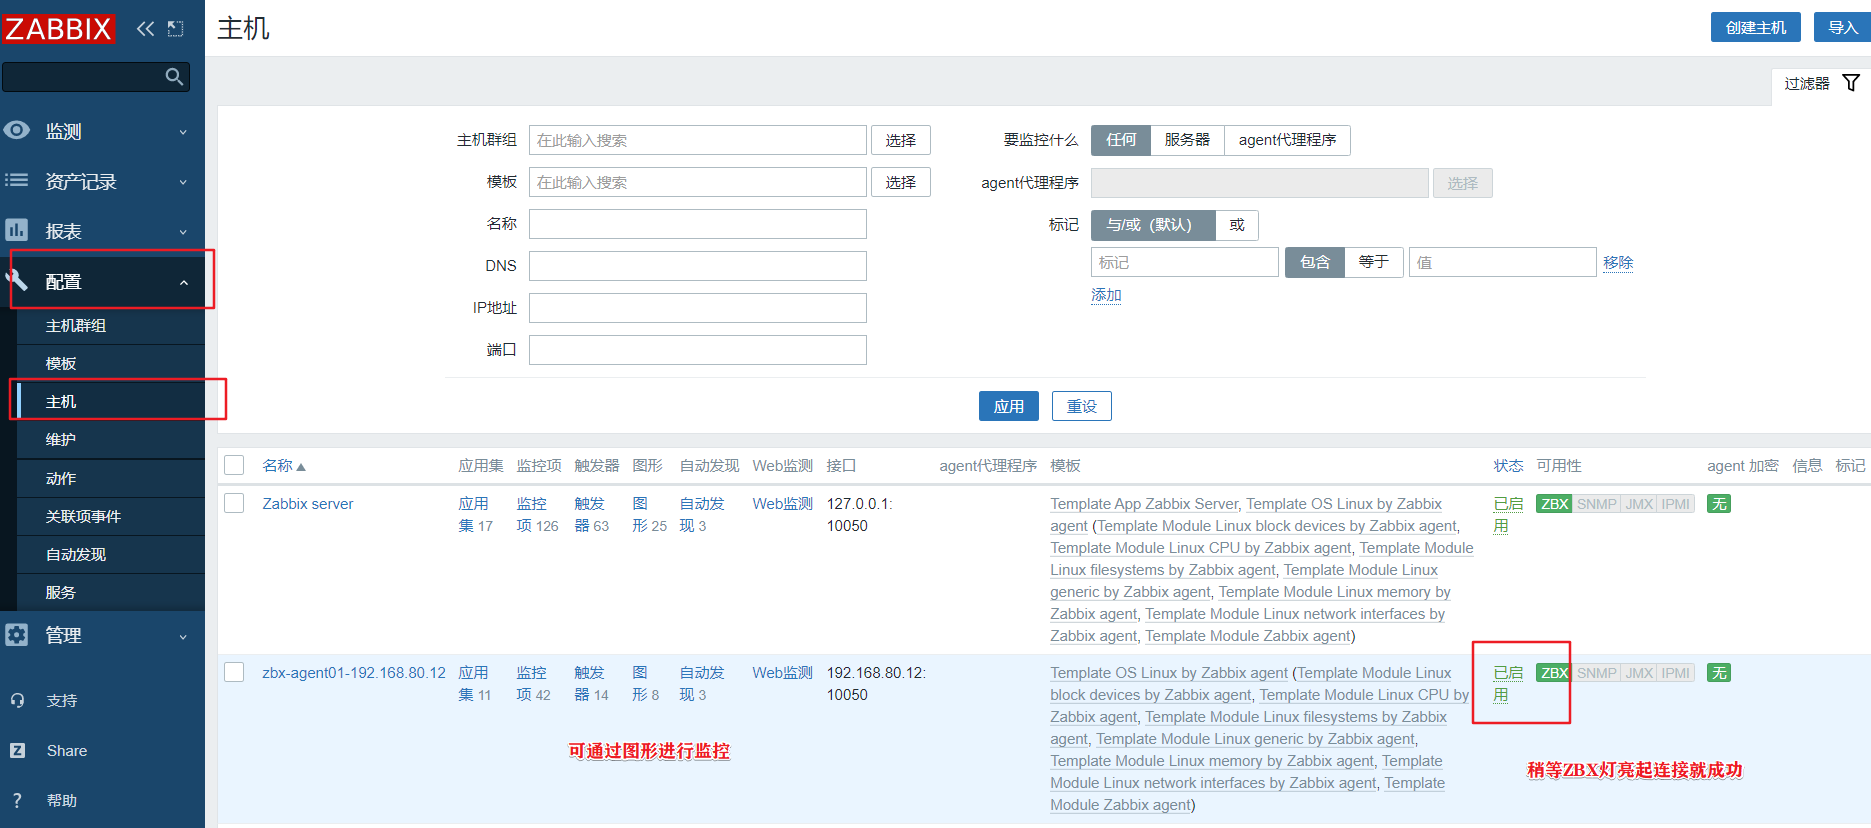
Task: Select 任何 monitoring option
Action: click(x=1121, y=140)
